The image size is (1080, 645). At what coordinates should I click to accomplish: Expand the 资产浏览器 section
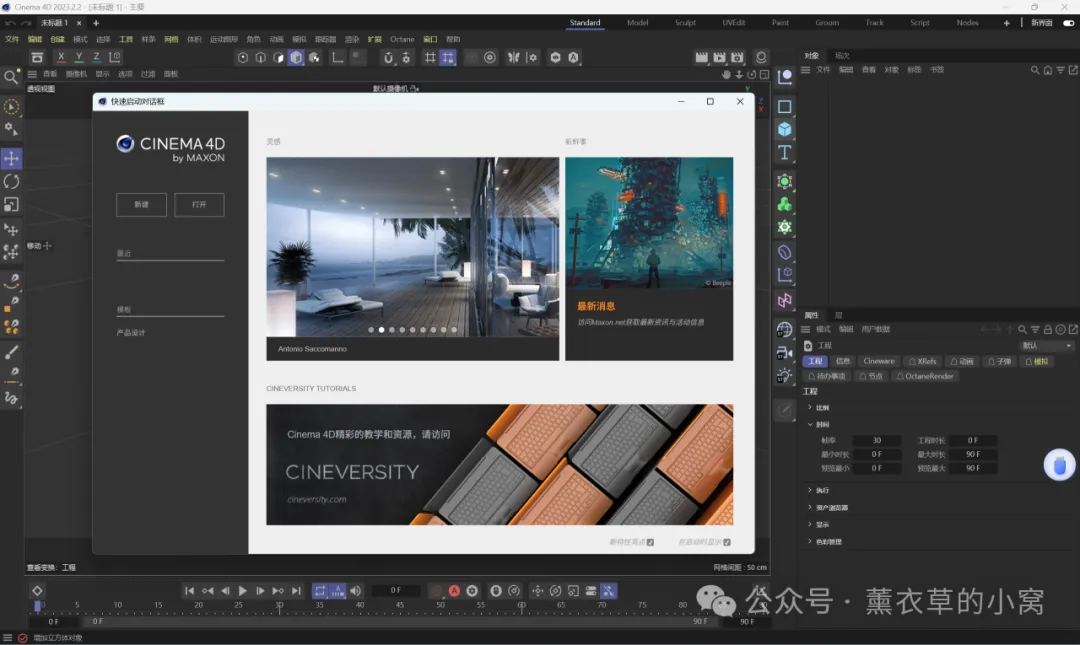(810, 507)
